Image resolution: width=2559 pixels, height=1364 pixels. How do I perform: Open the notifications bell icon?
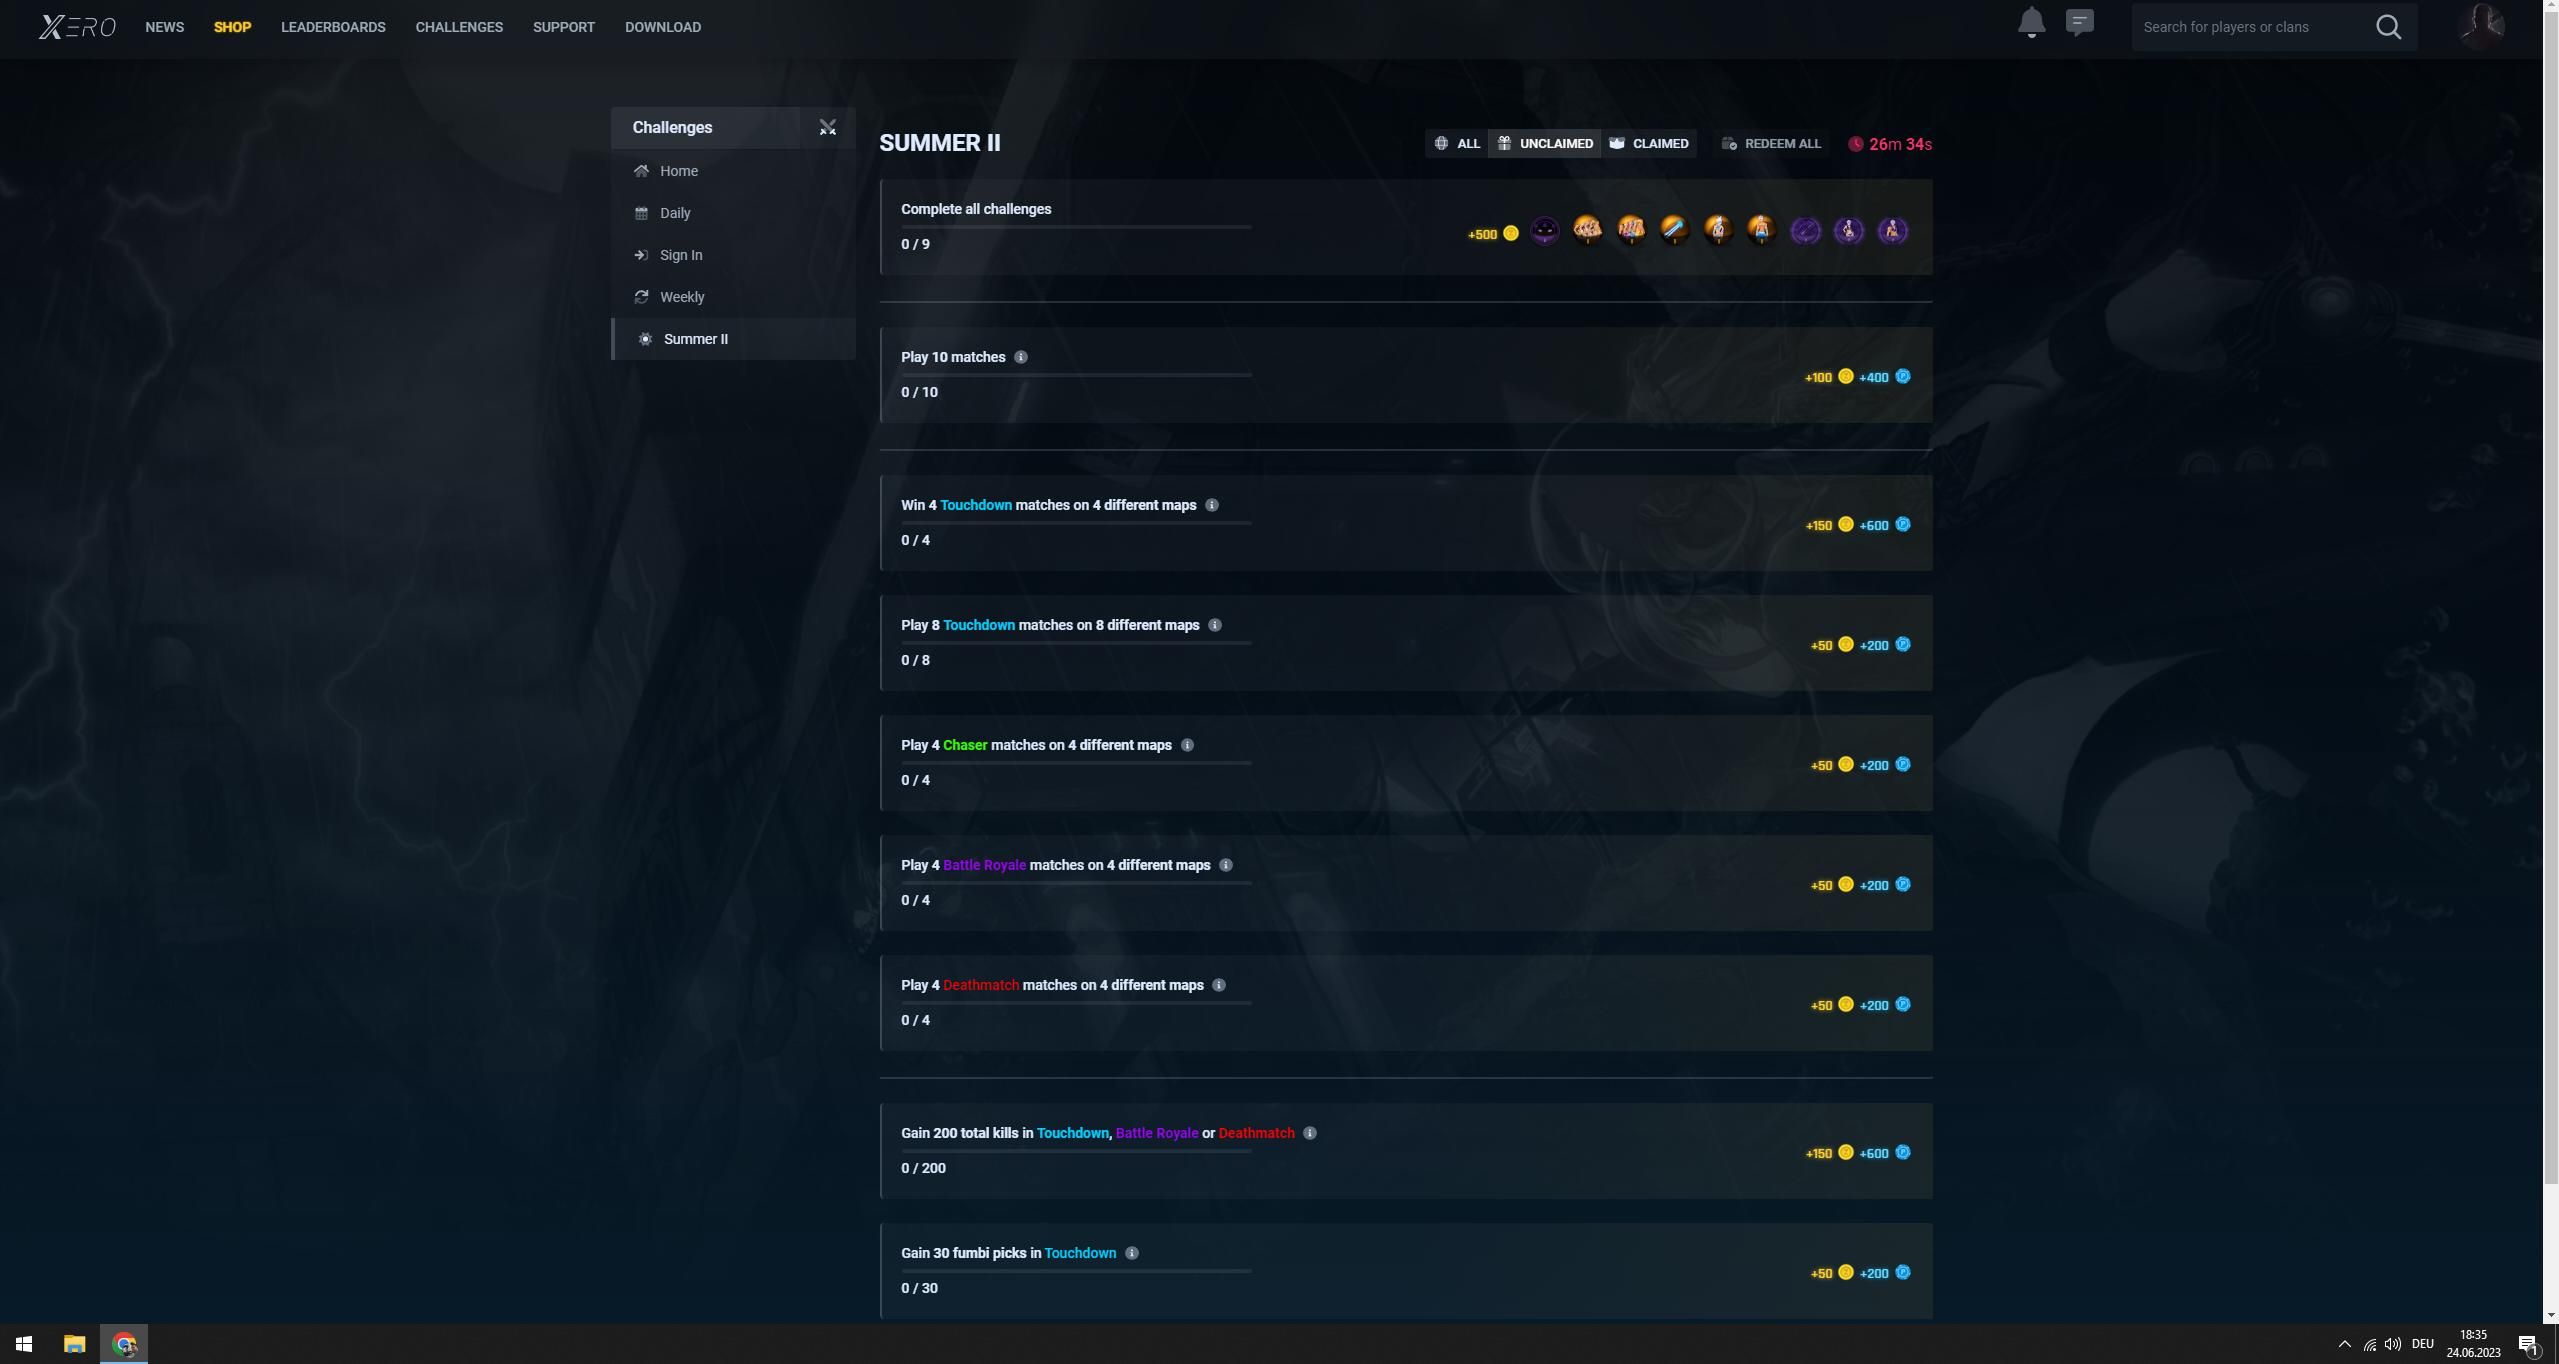coord(2030,23)
